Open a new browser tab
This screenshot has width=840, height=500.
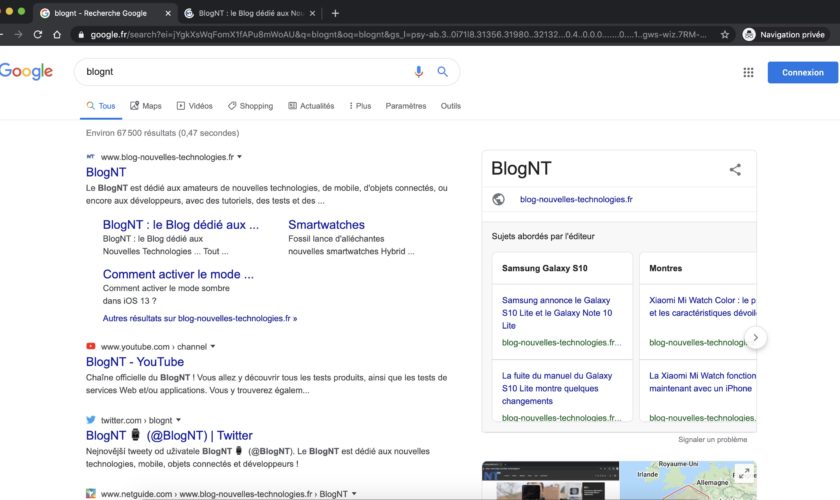335,13
